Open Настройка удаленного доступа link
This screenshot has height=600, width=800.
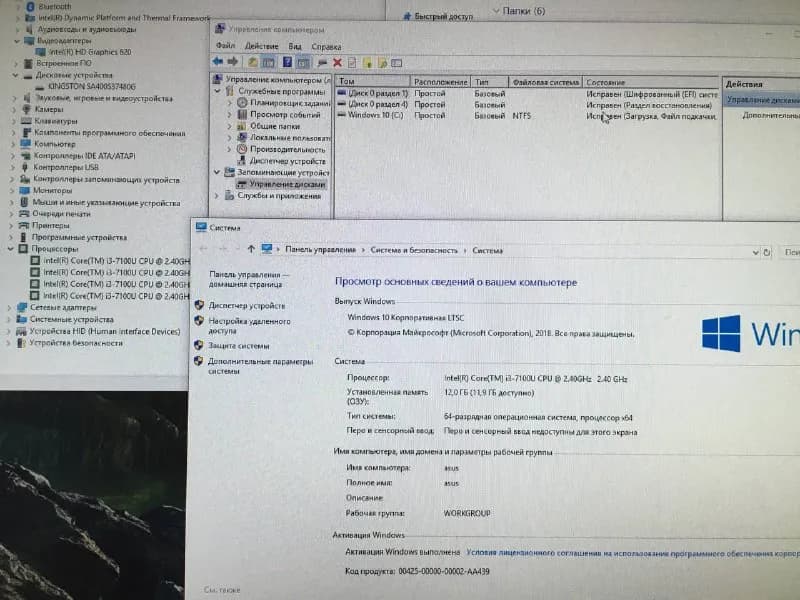[249, 326]
